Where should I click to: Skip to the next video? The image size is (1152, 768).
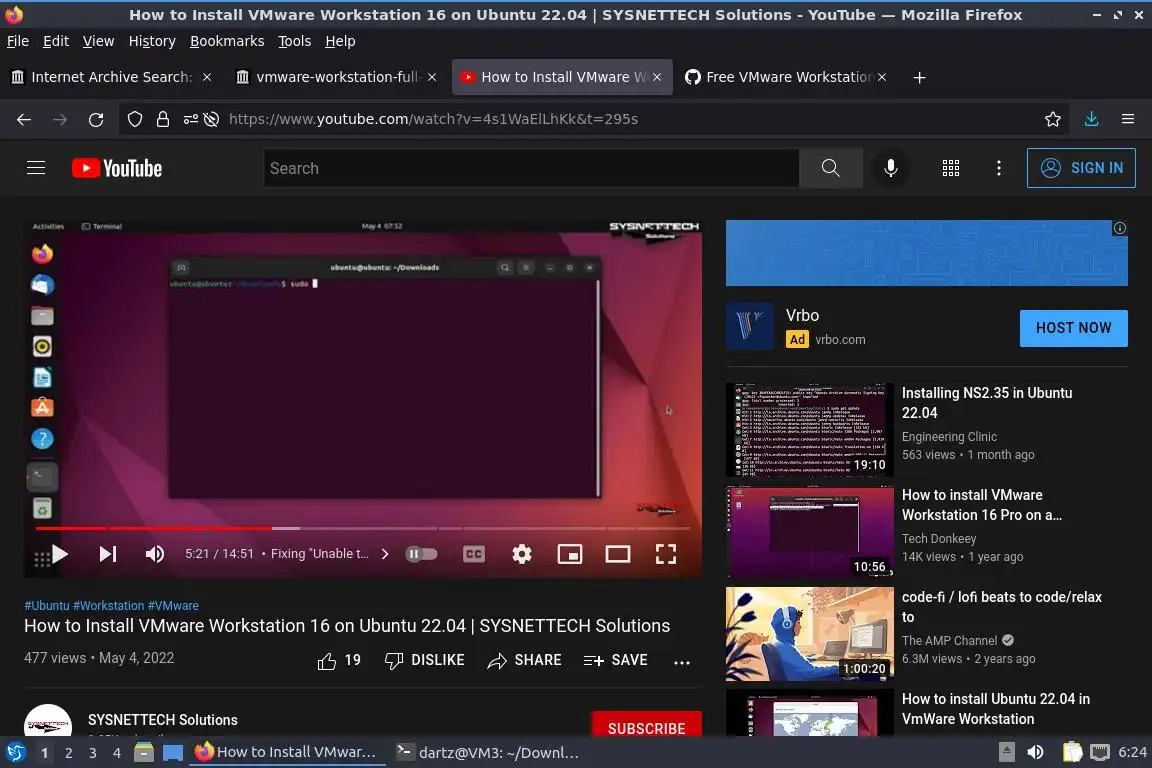(x=108, y=554)
